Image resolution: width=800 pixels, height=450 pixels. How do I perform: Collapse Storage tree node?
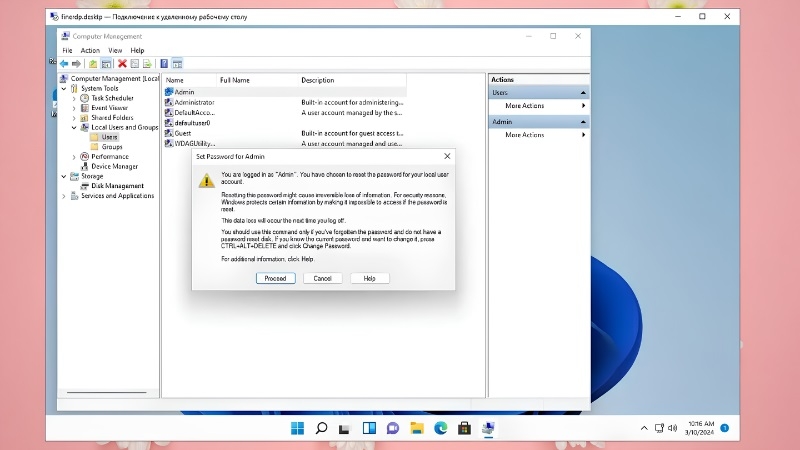(64, 176)
